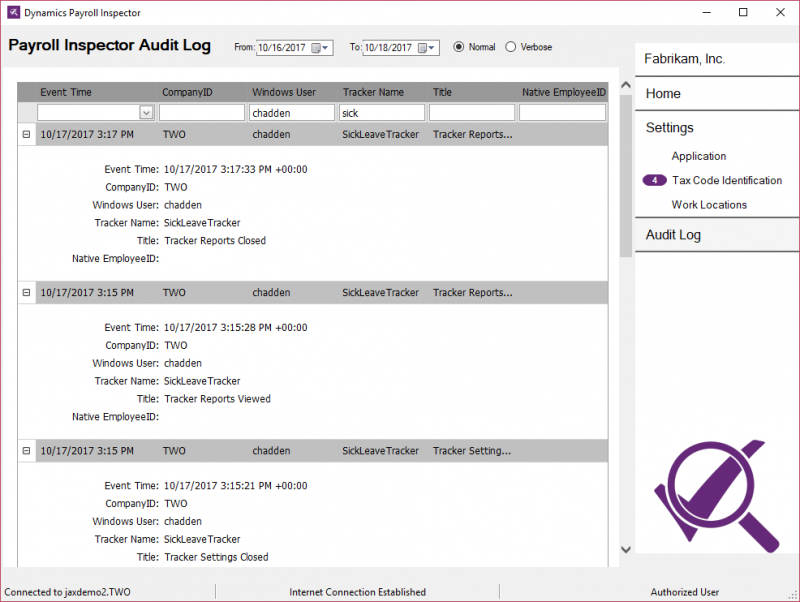Click the Fabrikam, Inc. company name
Viewport: 800px width, 602px height.
684,59
